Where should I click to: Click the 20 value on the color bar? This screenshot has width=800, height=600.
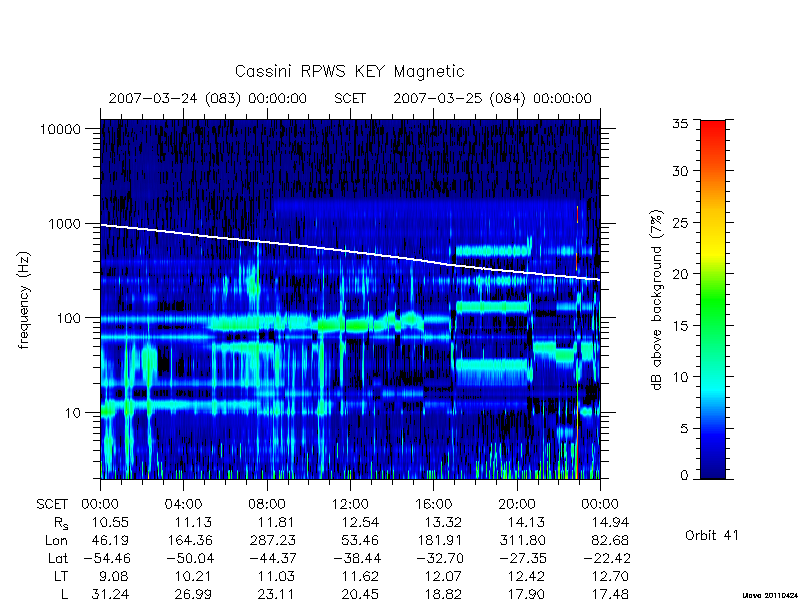tap(680, 274)
